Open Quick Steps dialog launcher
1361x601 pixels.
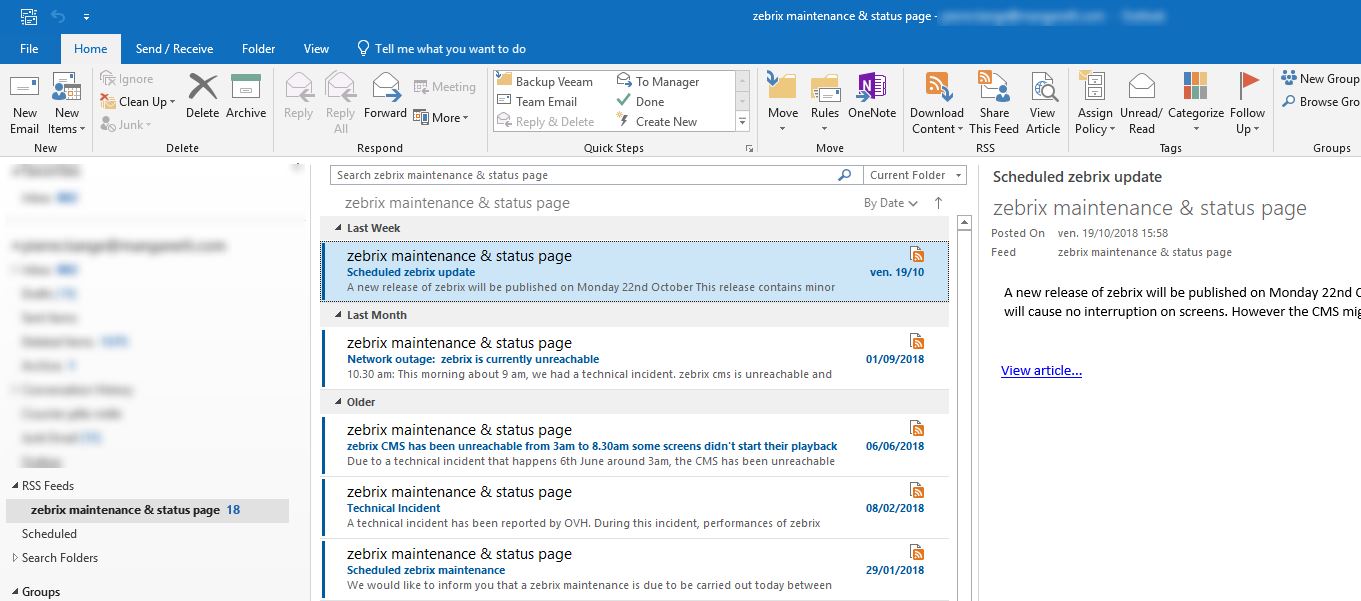(x=749, y=149)
